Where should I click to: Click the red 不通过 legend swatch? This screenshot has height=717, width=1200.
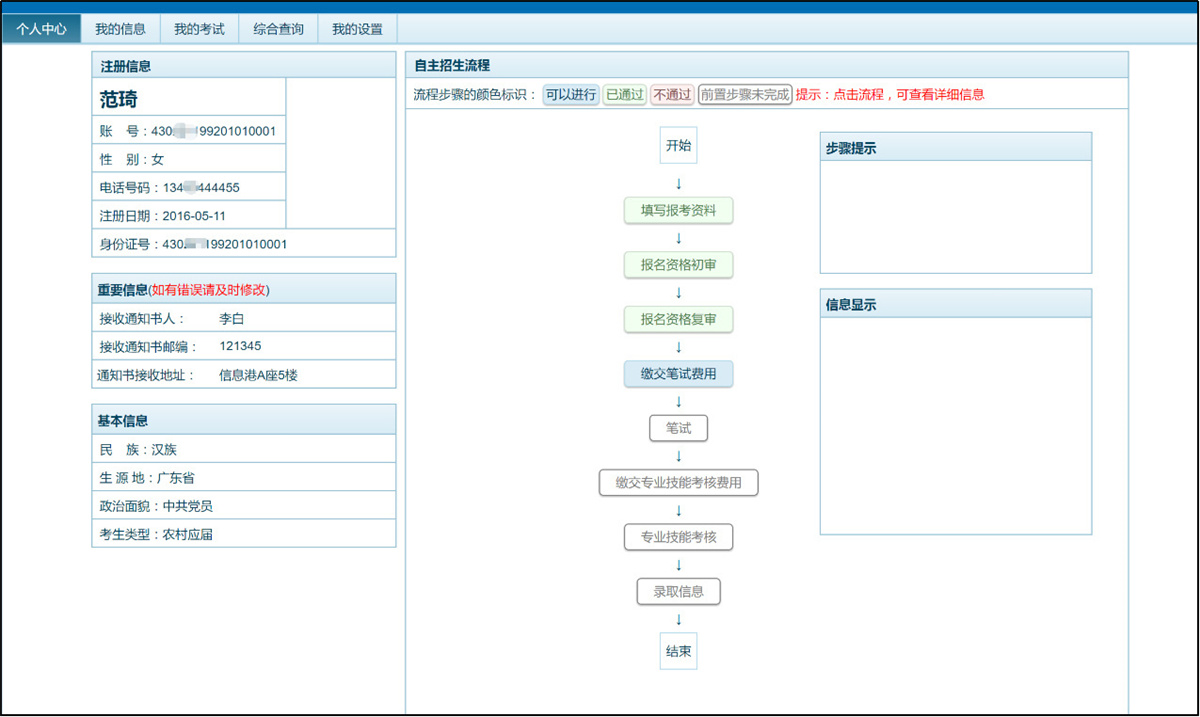pos(672,95)
